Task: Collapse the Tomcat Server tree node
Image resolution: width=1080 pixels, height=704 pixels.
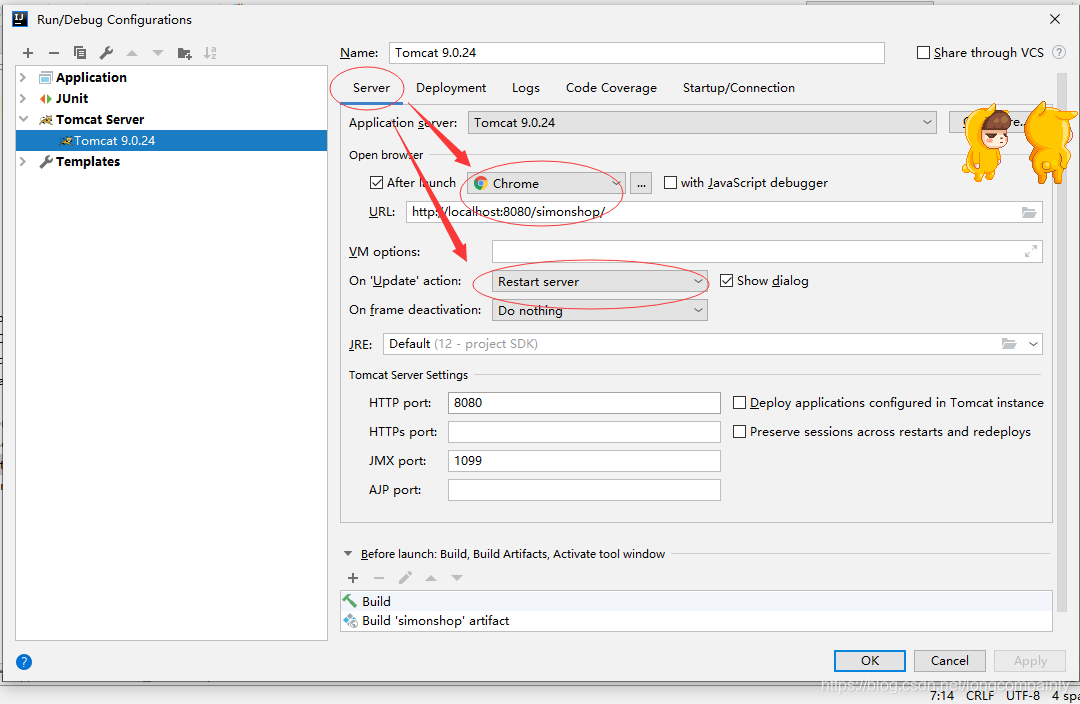Action: click(23, 119)
